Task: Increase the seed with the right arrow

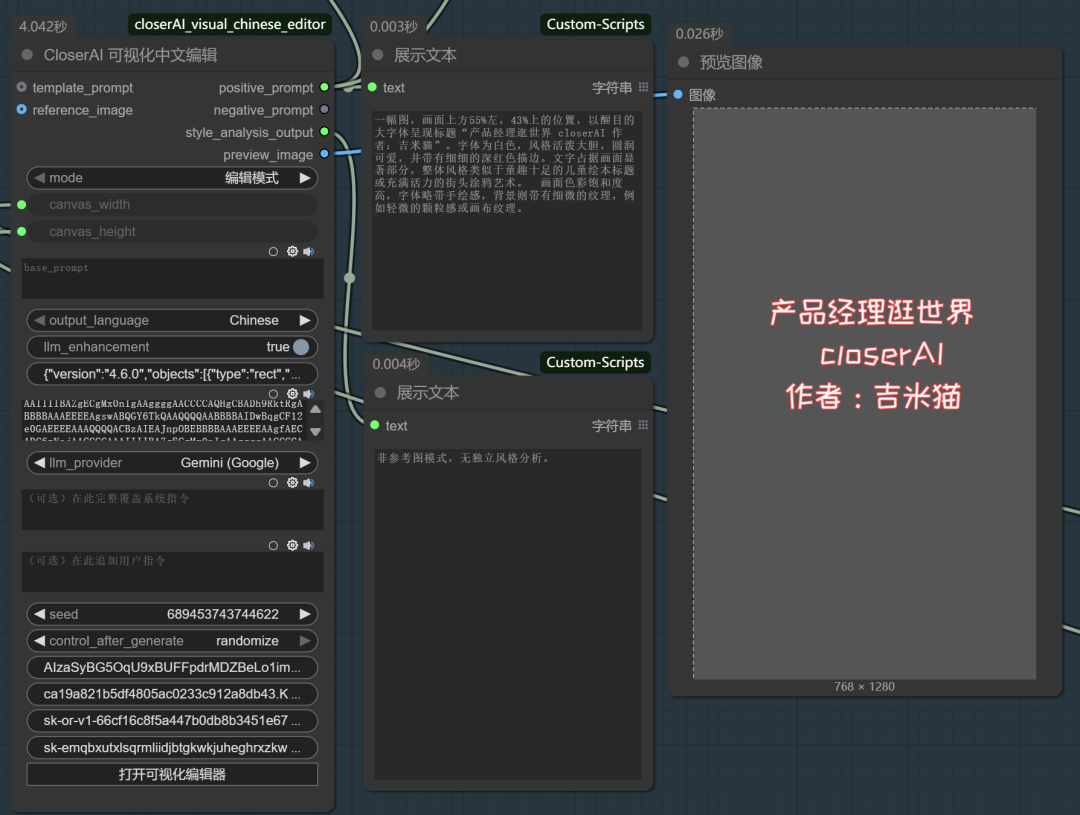Action: [x=304, y=614]
